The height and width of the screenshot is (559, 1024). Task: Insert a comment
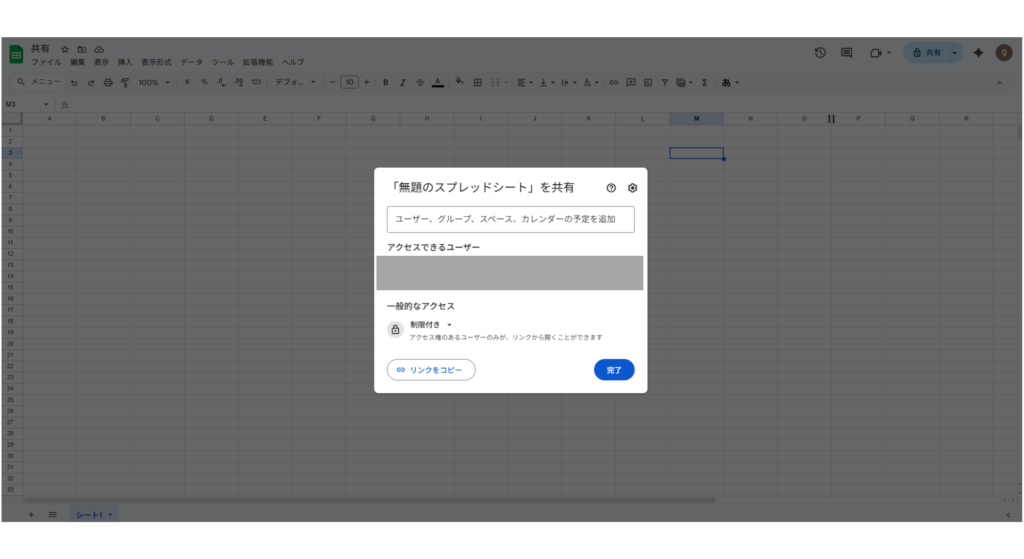click(x=630, y=83)
